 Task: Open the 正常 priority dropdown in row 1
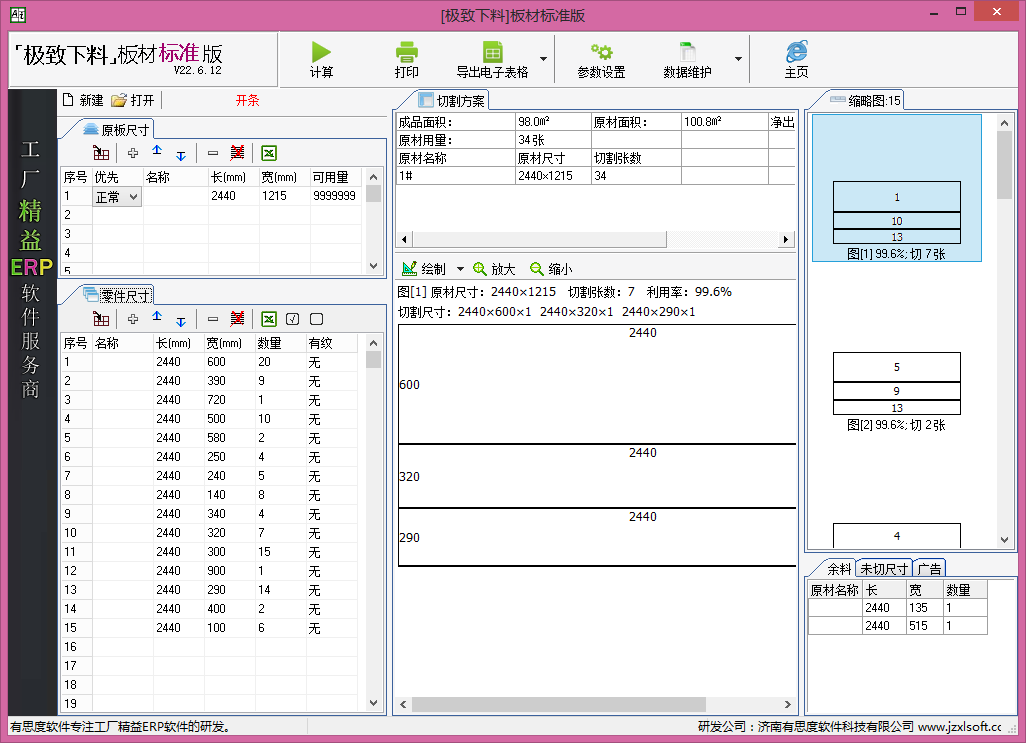tap(117, 197)
